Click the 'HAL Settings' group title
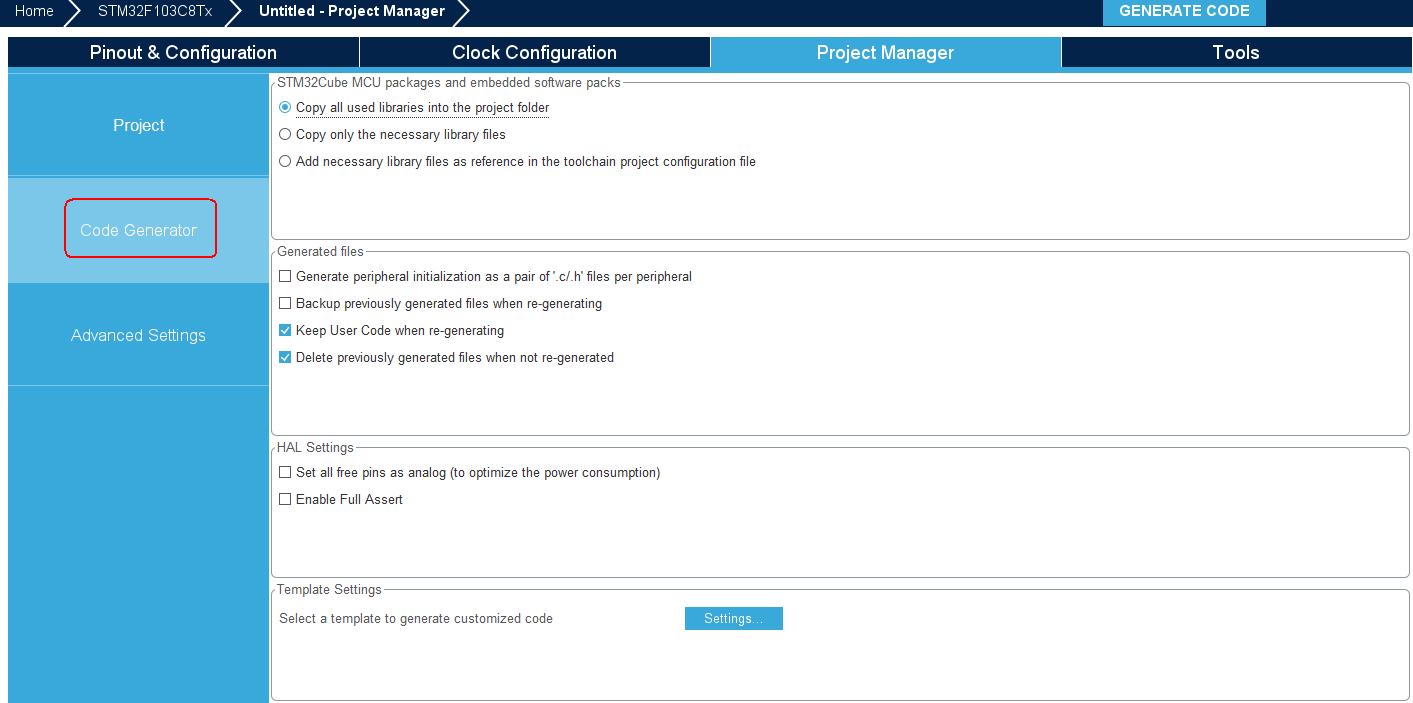Image resolution: width=1413 pixels, height=703 pixels. (x=315, y=448)
